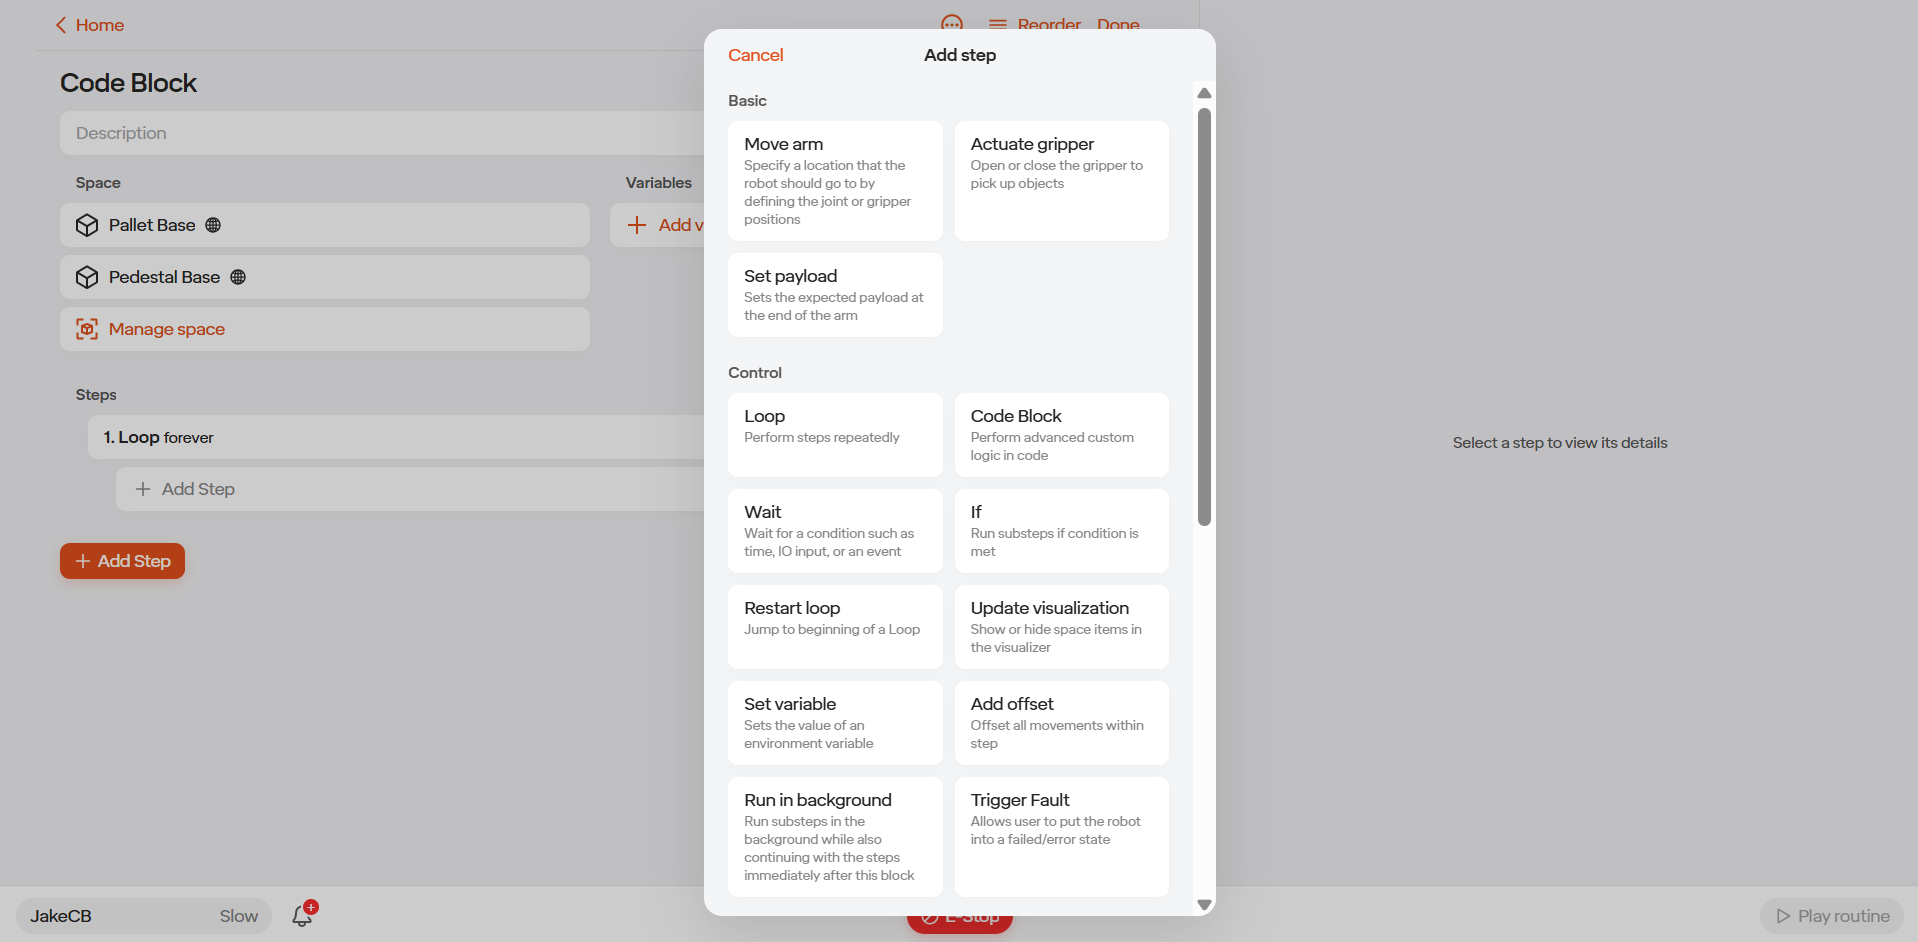1918x942 pixels.
Task: Click nested Add Step under Loop forever
Action: 410,489
